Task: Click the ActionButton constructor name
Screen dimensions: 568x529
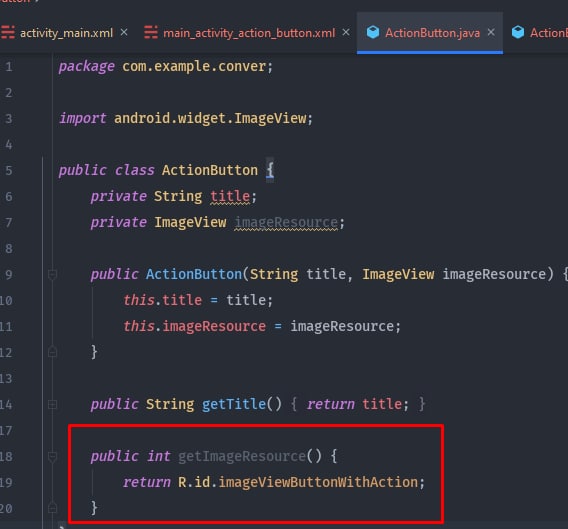Action: (194, 274)
